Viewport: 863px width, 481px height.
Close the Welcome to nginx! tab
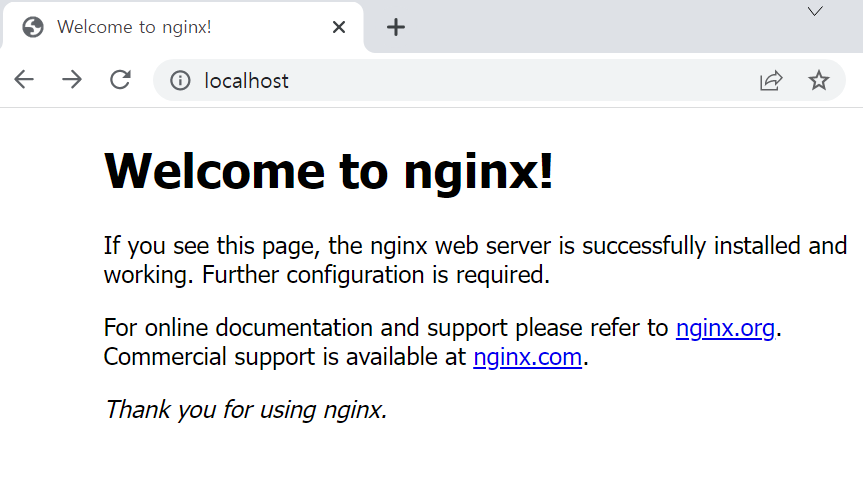pos(339,27)
